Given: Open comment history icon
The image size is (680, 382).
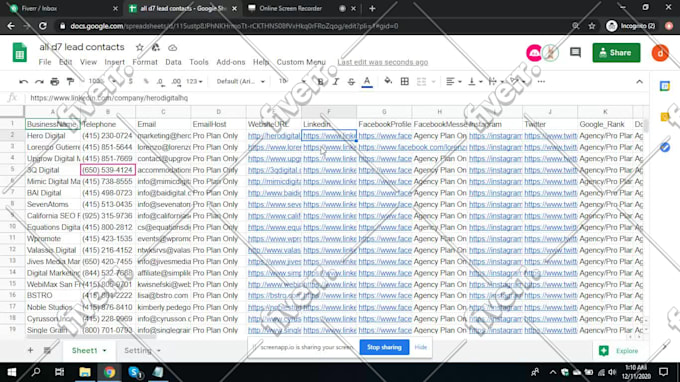Looking at the screenshot, I should click(x=575, y=52).
